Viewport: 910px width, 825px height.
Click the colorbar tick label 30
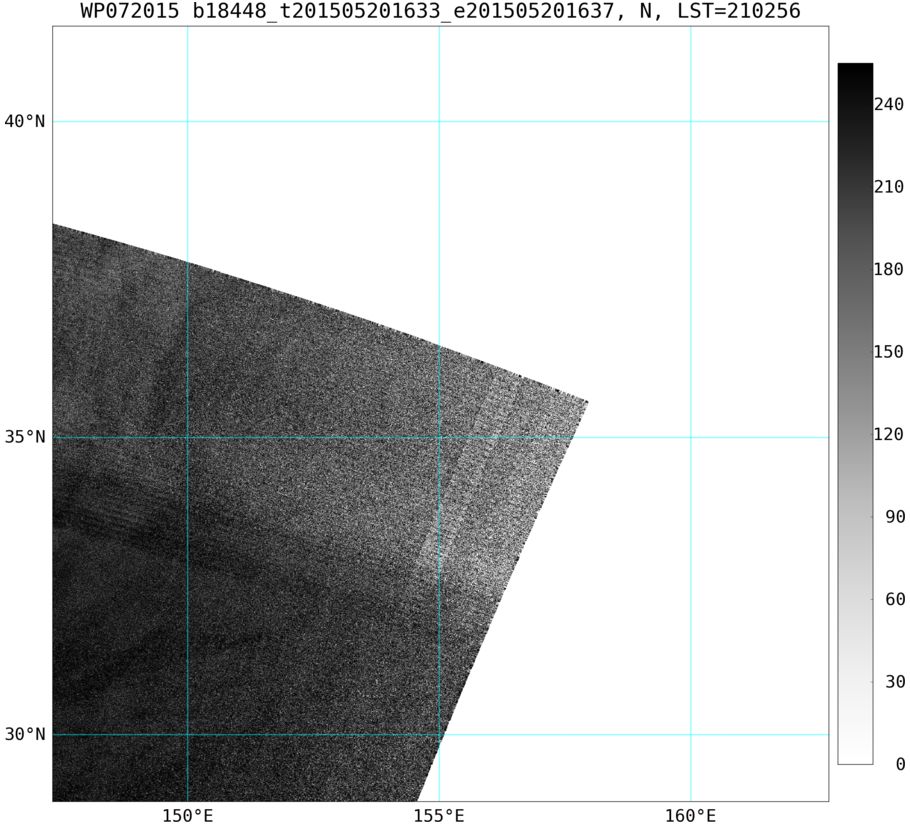(x=895, y=681)
